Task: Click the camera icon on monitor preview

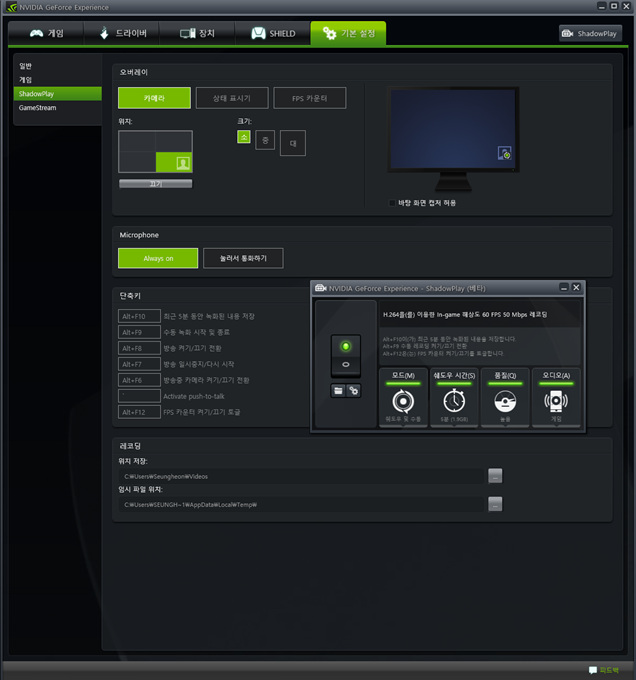Action: click(x=505, y=155)
